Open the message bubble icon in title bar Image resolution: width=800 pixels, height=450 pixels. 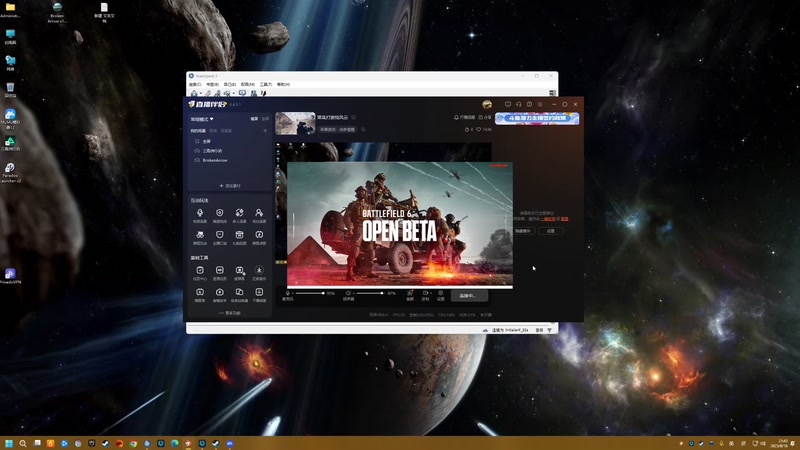coord(508,104)
